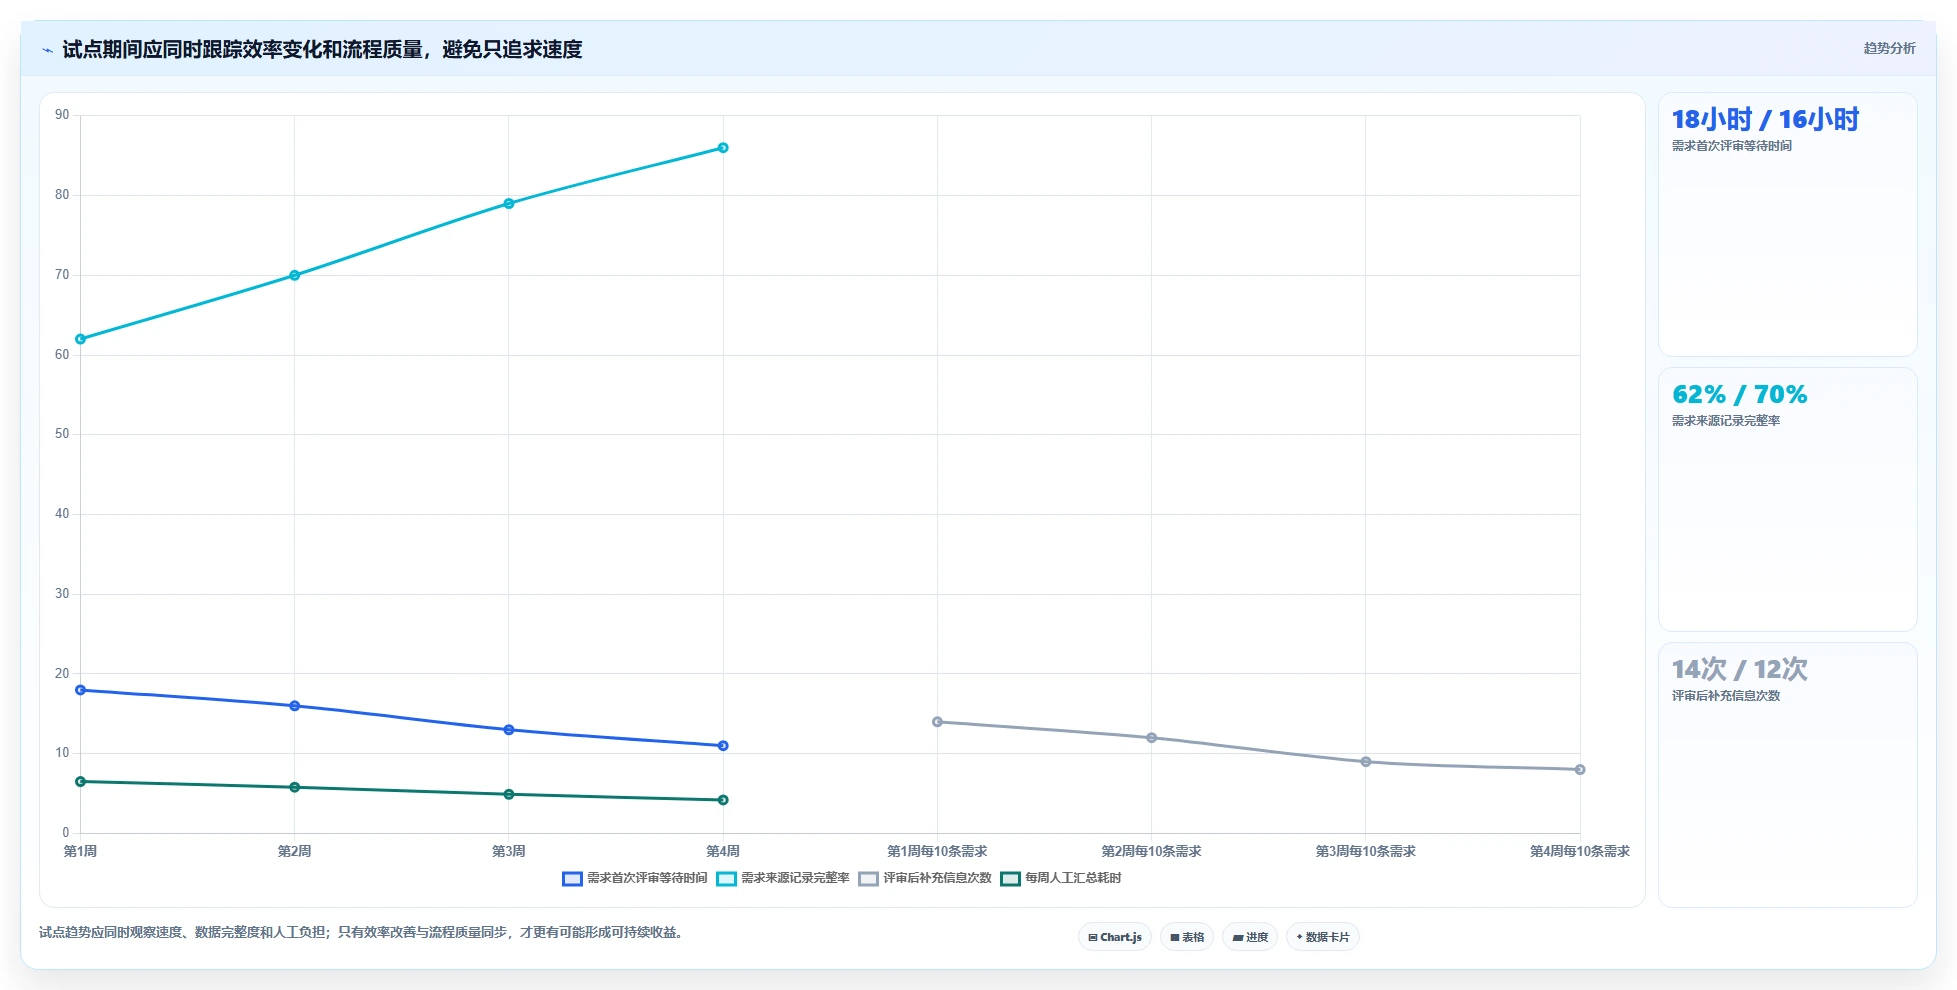Click card caption 需求首次评审等待时间
The image size is (1957, 990).
(1732, 146)
